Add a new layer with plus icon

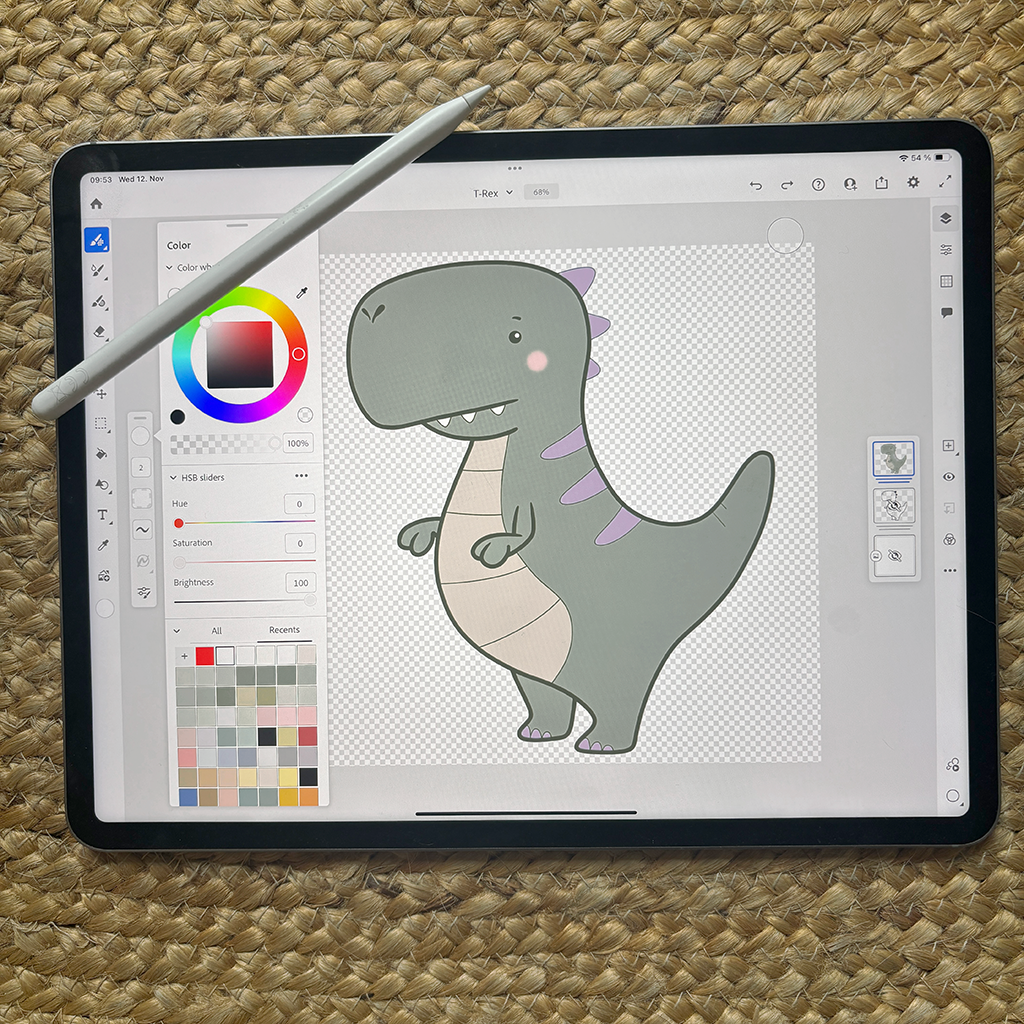(948, 446)
